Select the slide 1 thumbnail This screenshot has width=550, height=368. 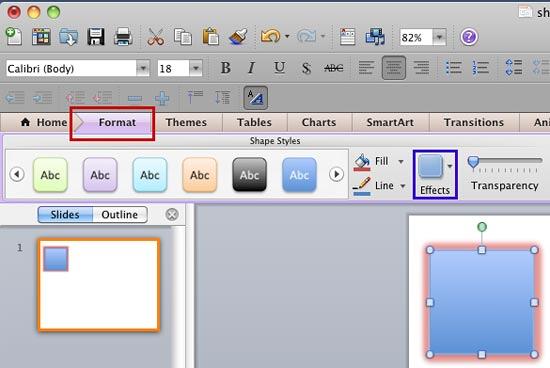coord(99,285)
